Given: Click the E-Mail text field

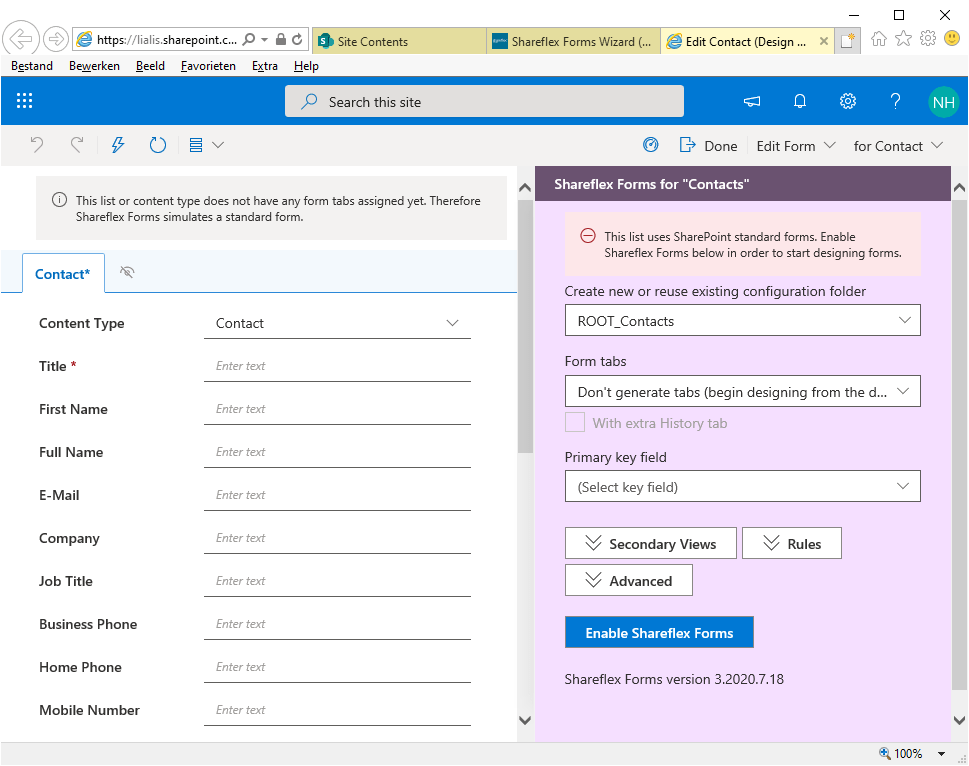Looking at the screenshot, I should point(337,495).
